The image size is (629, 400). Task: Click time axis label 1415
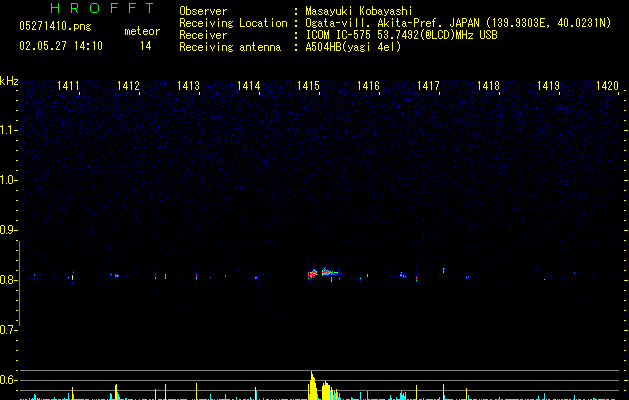click(308, 86)
